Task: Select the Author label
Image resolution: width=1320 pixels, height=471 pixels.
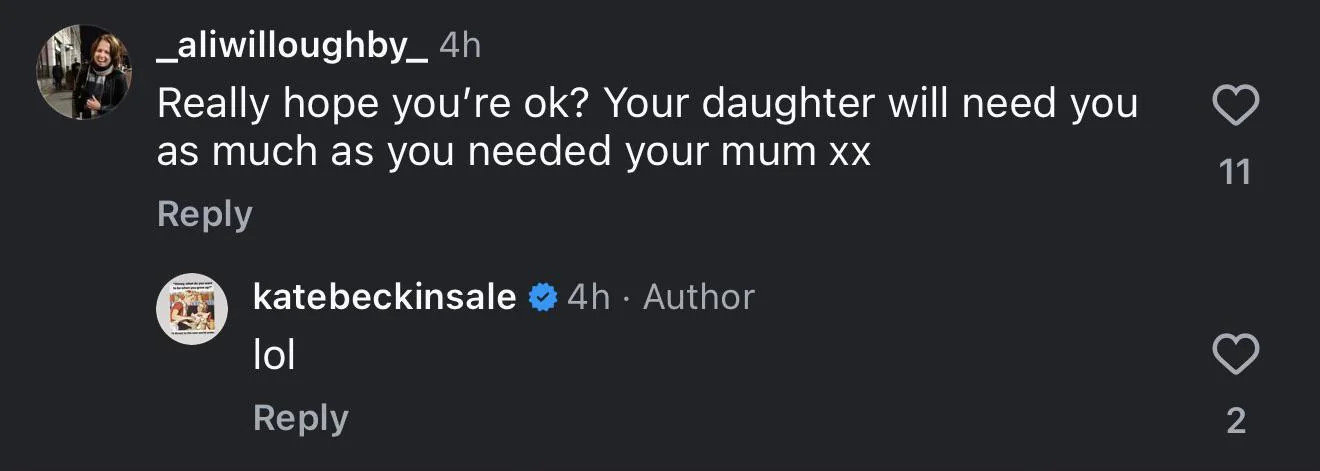Action: click(x=699, y=297)
